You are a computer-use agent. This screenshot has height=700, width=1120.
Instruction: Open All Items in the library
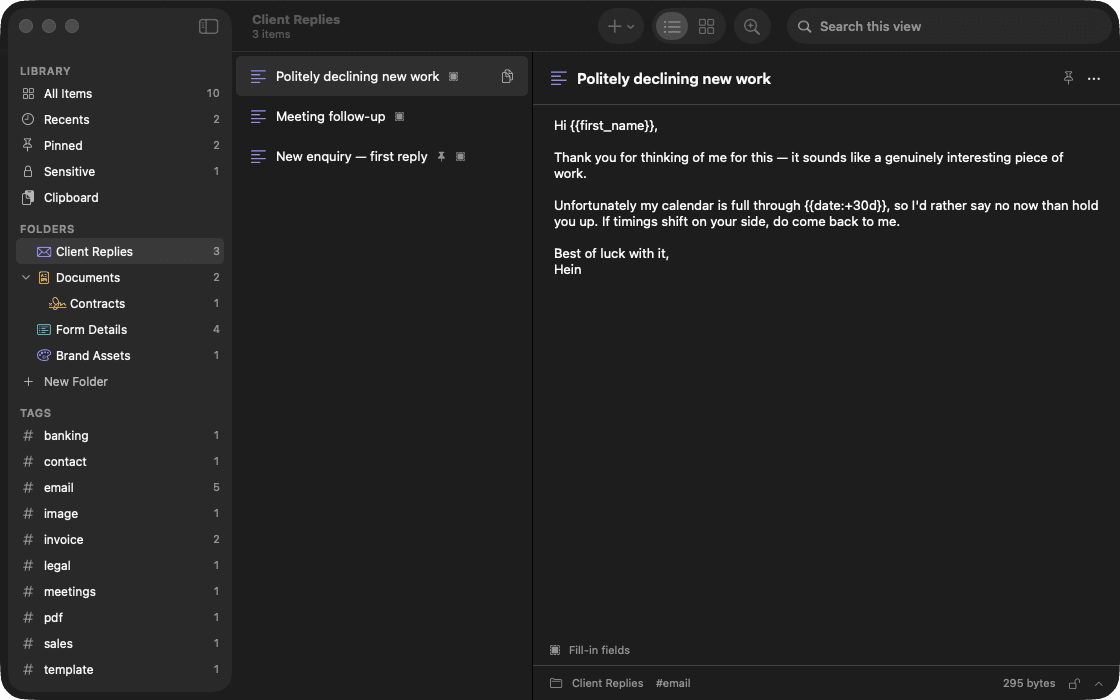pos(120,94)
